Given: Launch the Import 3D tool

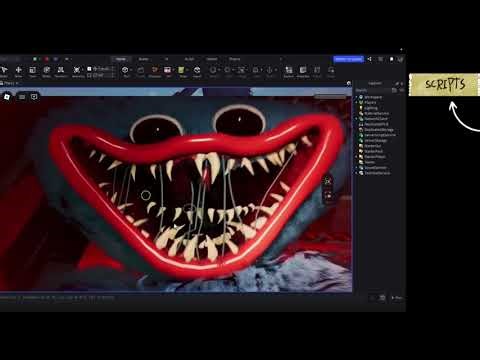Looking at the screenshot, I should 197,71.
